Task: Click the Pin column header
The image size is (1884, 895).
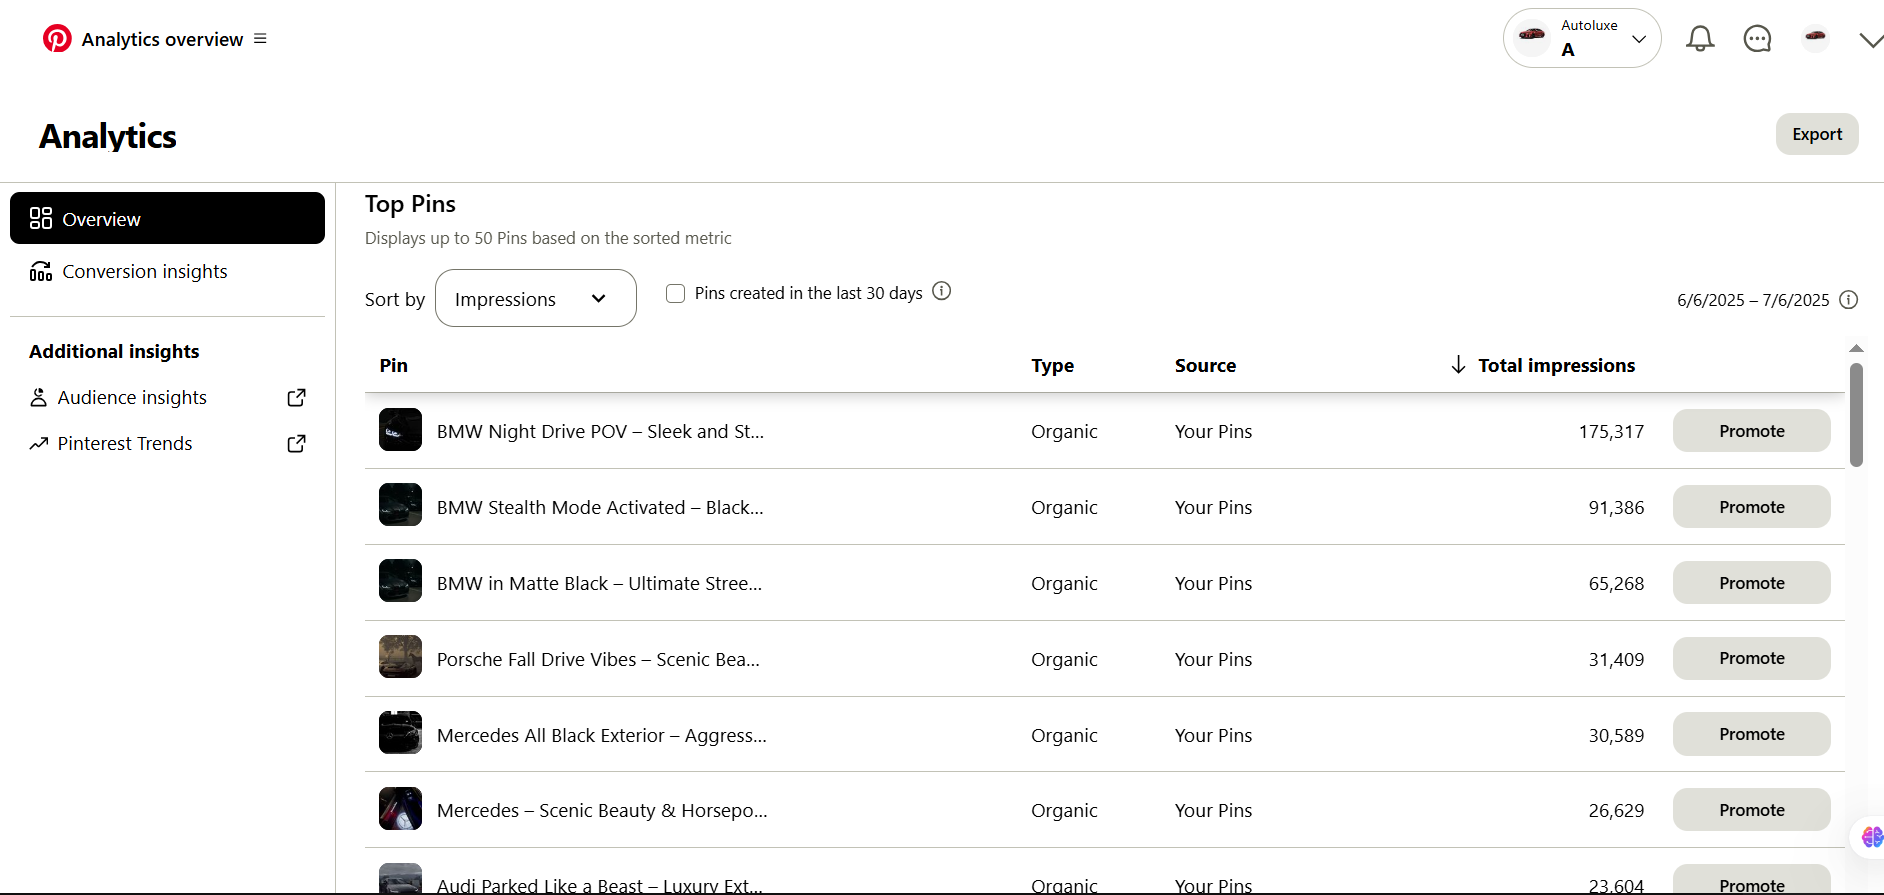Action: point(394,365)
